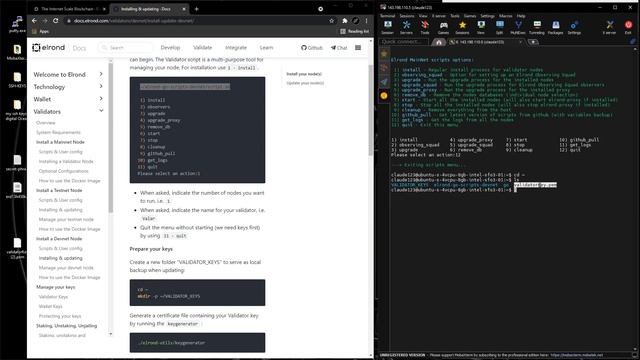Screen dimensions: 640x360
Task: Click the Apps bookmarks shortcut
Action: (x=40, y=31)
